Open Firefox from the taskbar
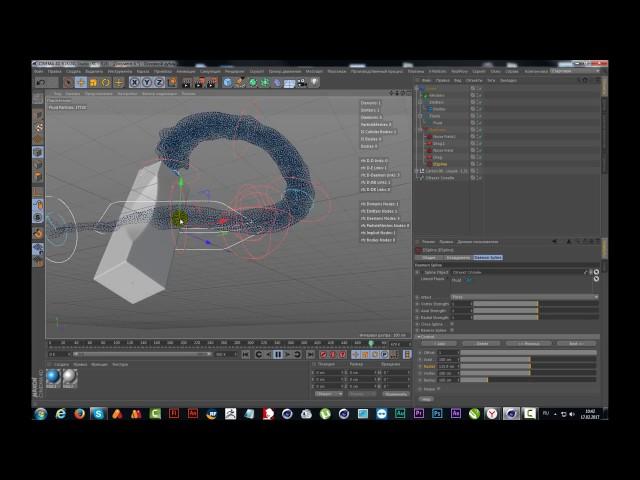Image resolution: width=640 pixels, height=480 pixels. pos(79,414)
